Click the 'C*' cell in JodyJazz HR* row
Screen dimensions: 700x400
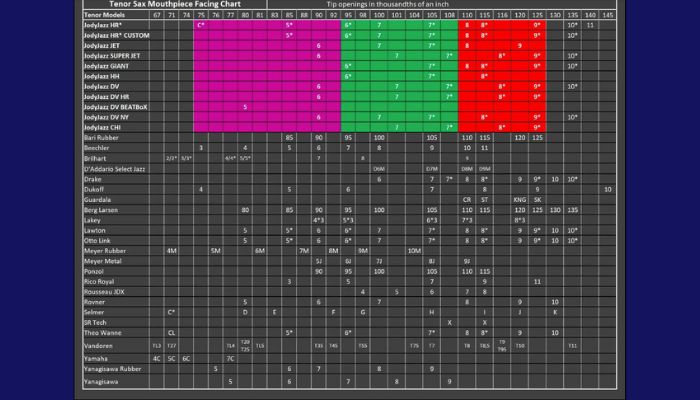tap(201, 25)
